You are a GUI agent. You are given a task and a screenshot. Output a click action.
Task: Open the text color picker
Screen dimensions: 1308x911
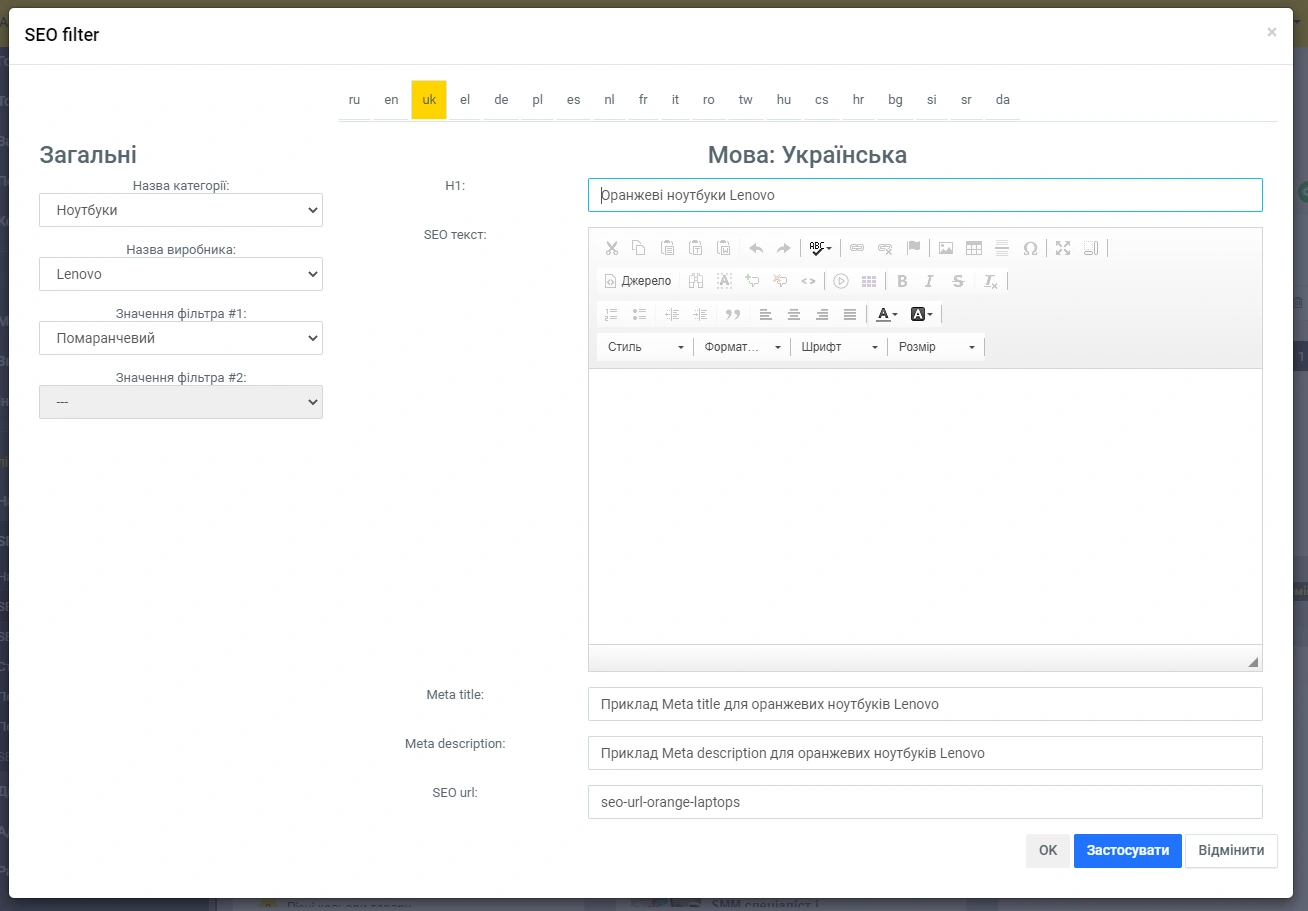coord(886,314)
